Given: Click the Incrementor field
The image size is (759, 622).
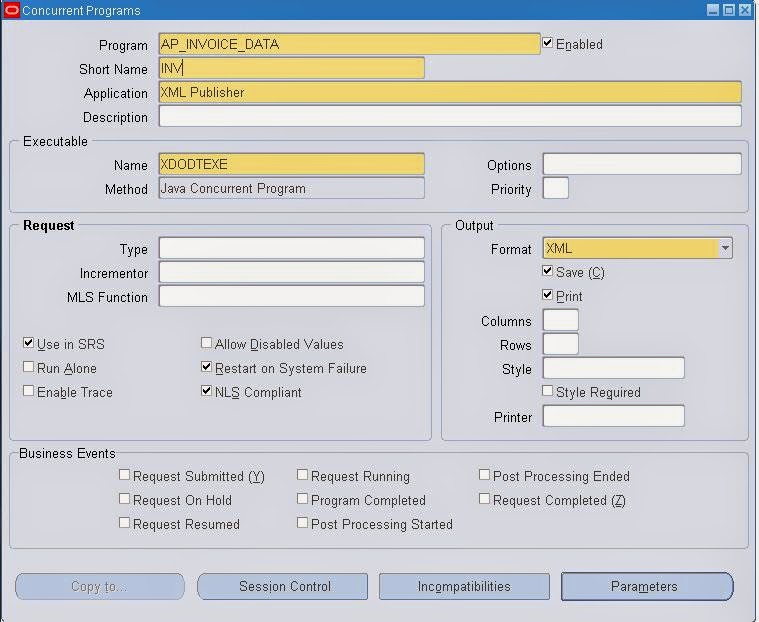Looking at the screenshot, I should (292, 272).
